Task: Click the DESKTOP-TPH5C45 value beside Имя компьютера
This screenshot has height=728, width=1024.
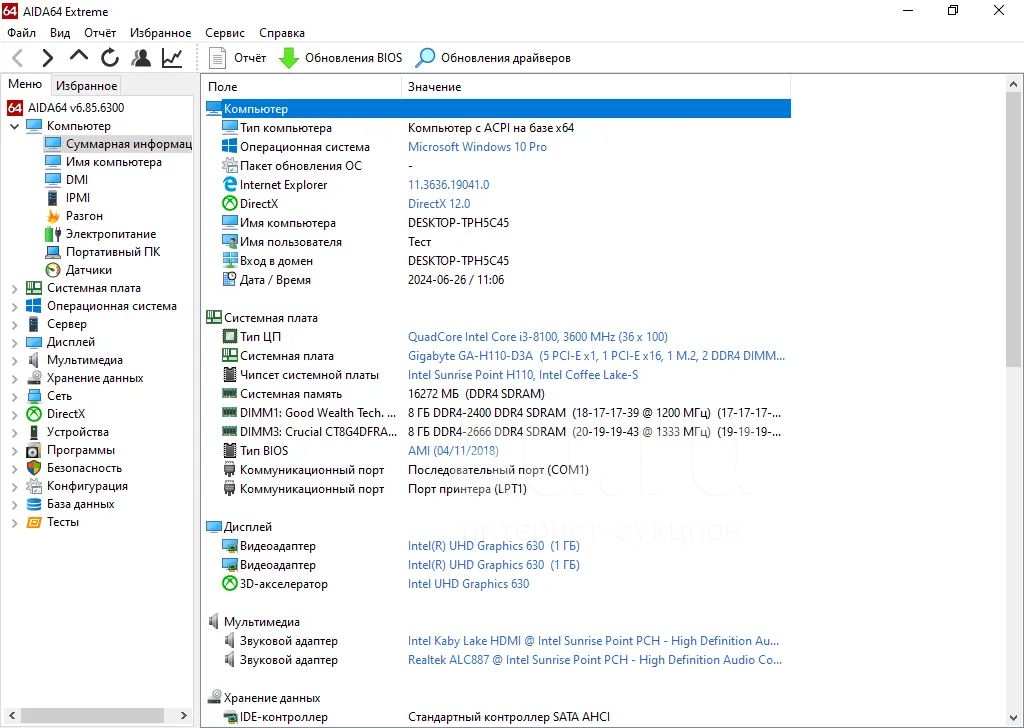Action: (458, 223)
